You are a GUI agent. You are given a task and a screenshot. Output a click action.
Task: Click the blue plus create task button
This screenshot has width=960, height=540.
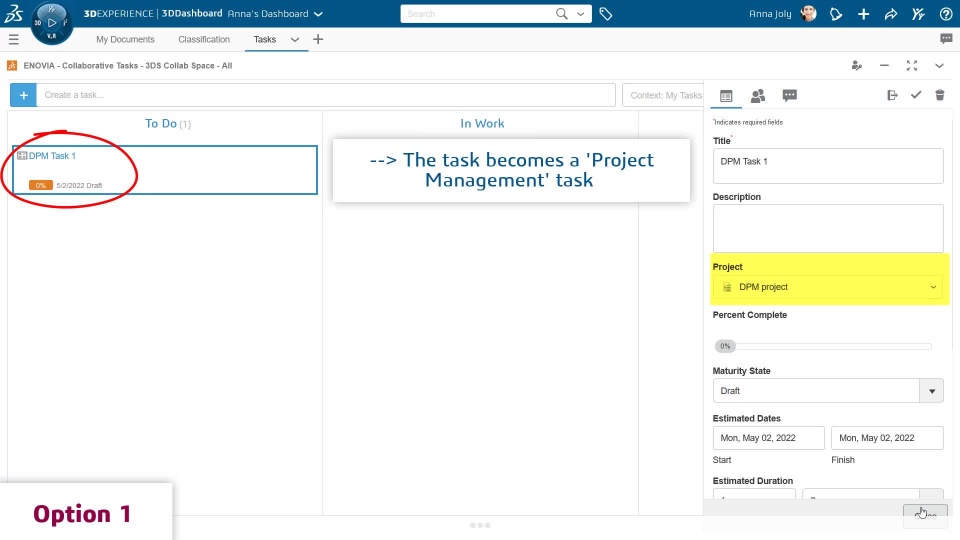tap(23, 95)
